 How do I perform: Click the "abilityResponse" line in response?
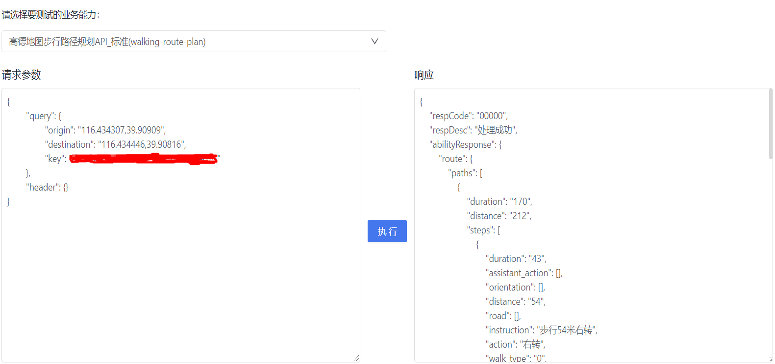467,145
